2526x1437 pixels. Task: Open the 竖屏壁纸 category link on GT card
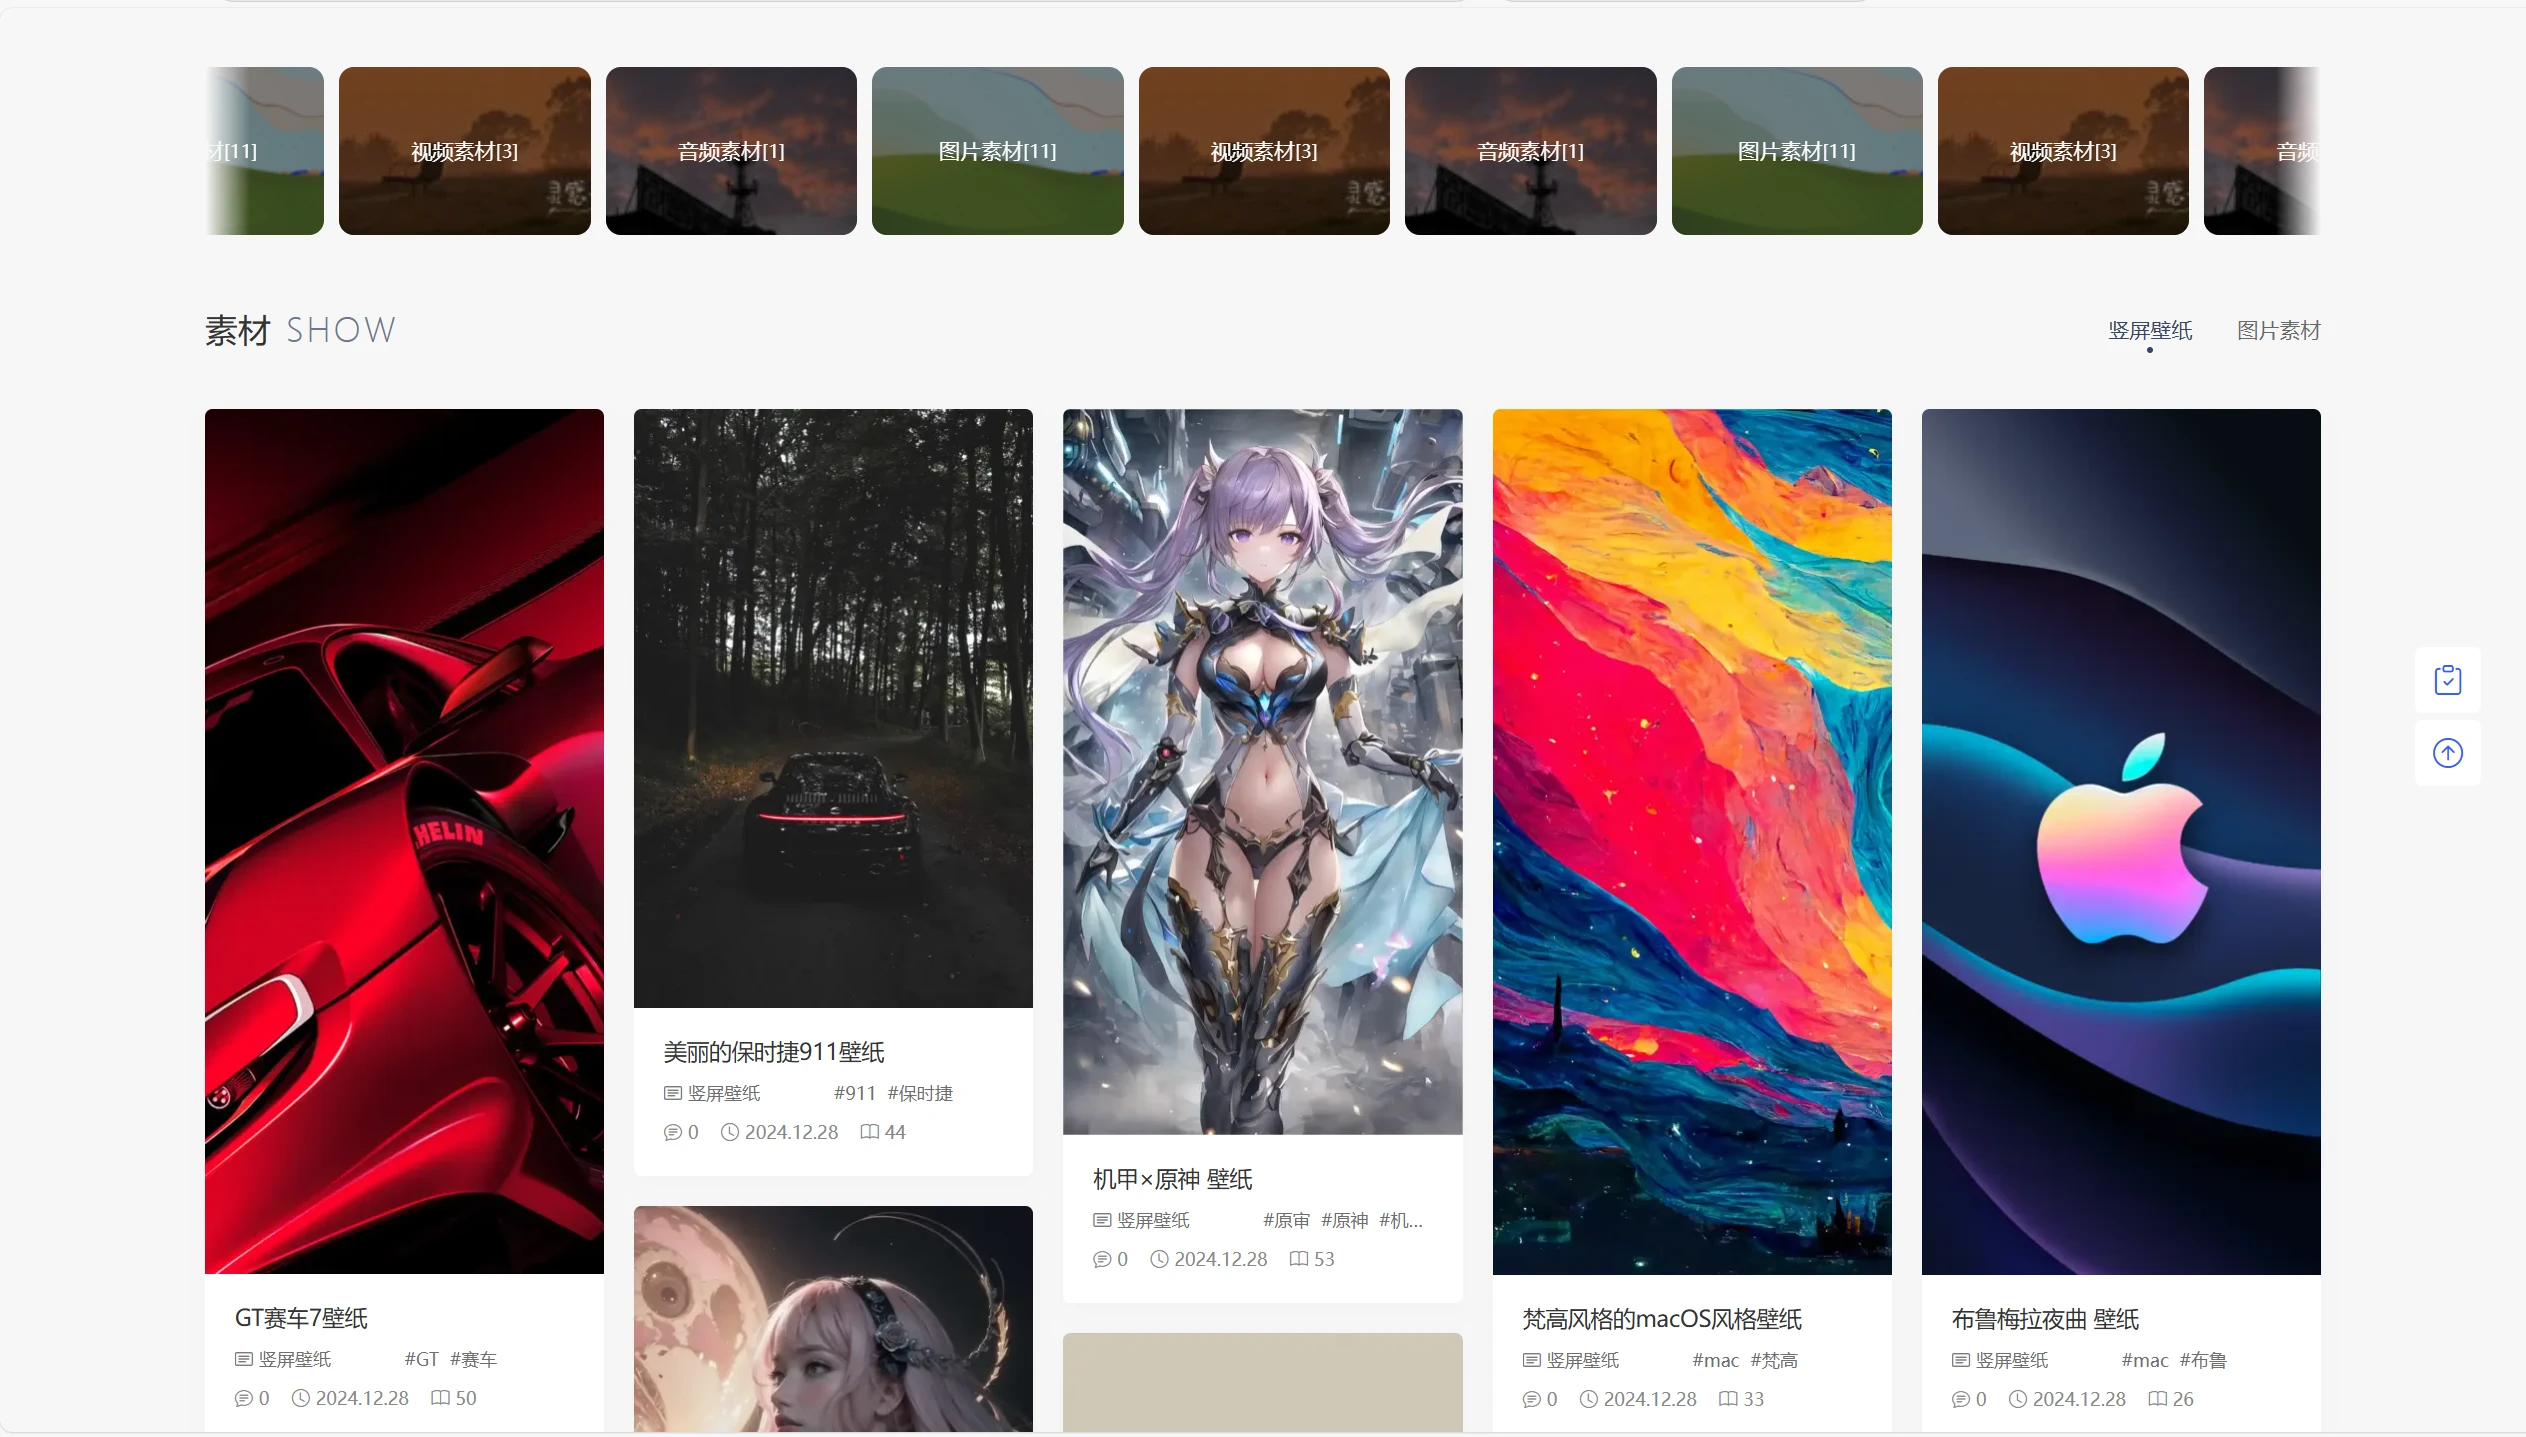[294, 1358]
